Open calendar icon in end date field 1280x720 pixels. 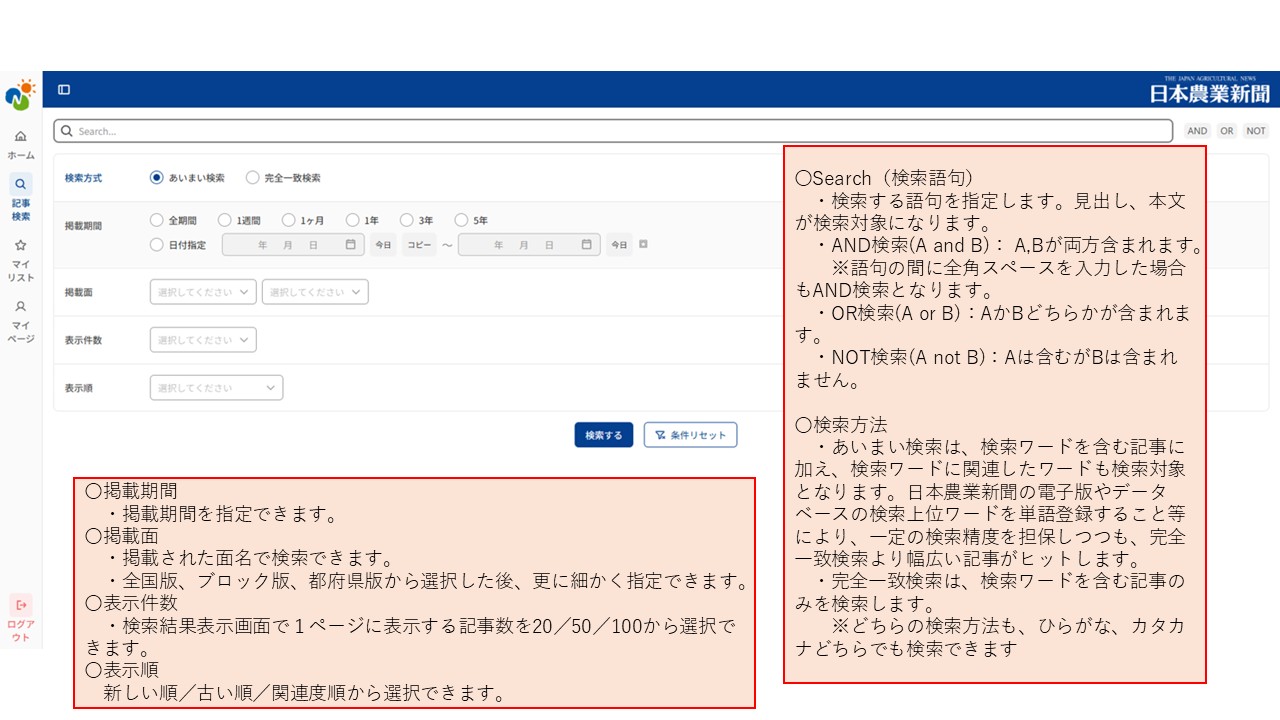(x=587, y=244)
